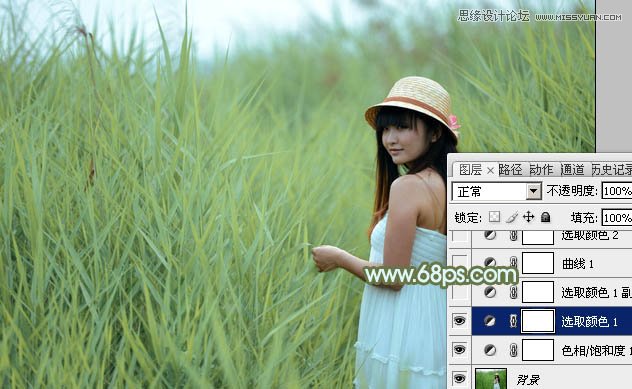Select the 选取颜色 1 layer name
The height and width of the screenshot is (389, 632).
coord(590,322)
